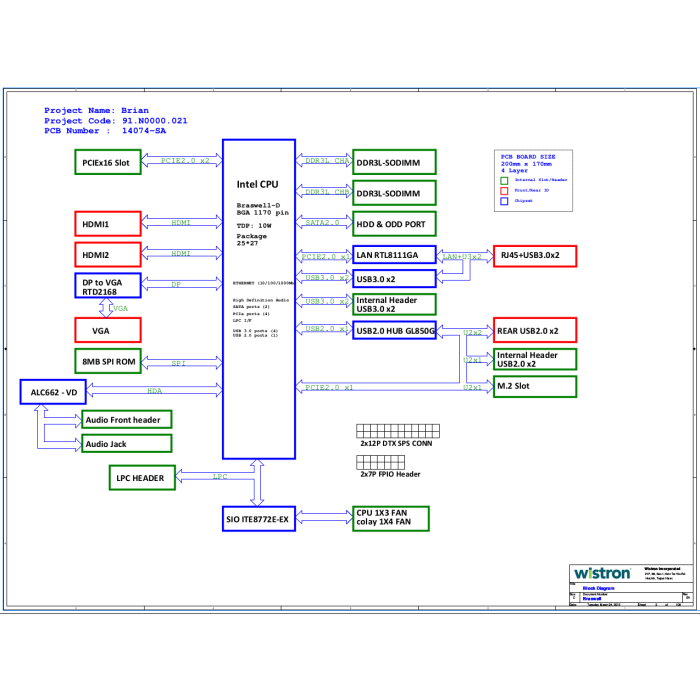This screenshot has width=700, height=700.
Task: Click the green legend square for internal slot/header
Action: (x=504, y=180)
